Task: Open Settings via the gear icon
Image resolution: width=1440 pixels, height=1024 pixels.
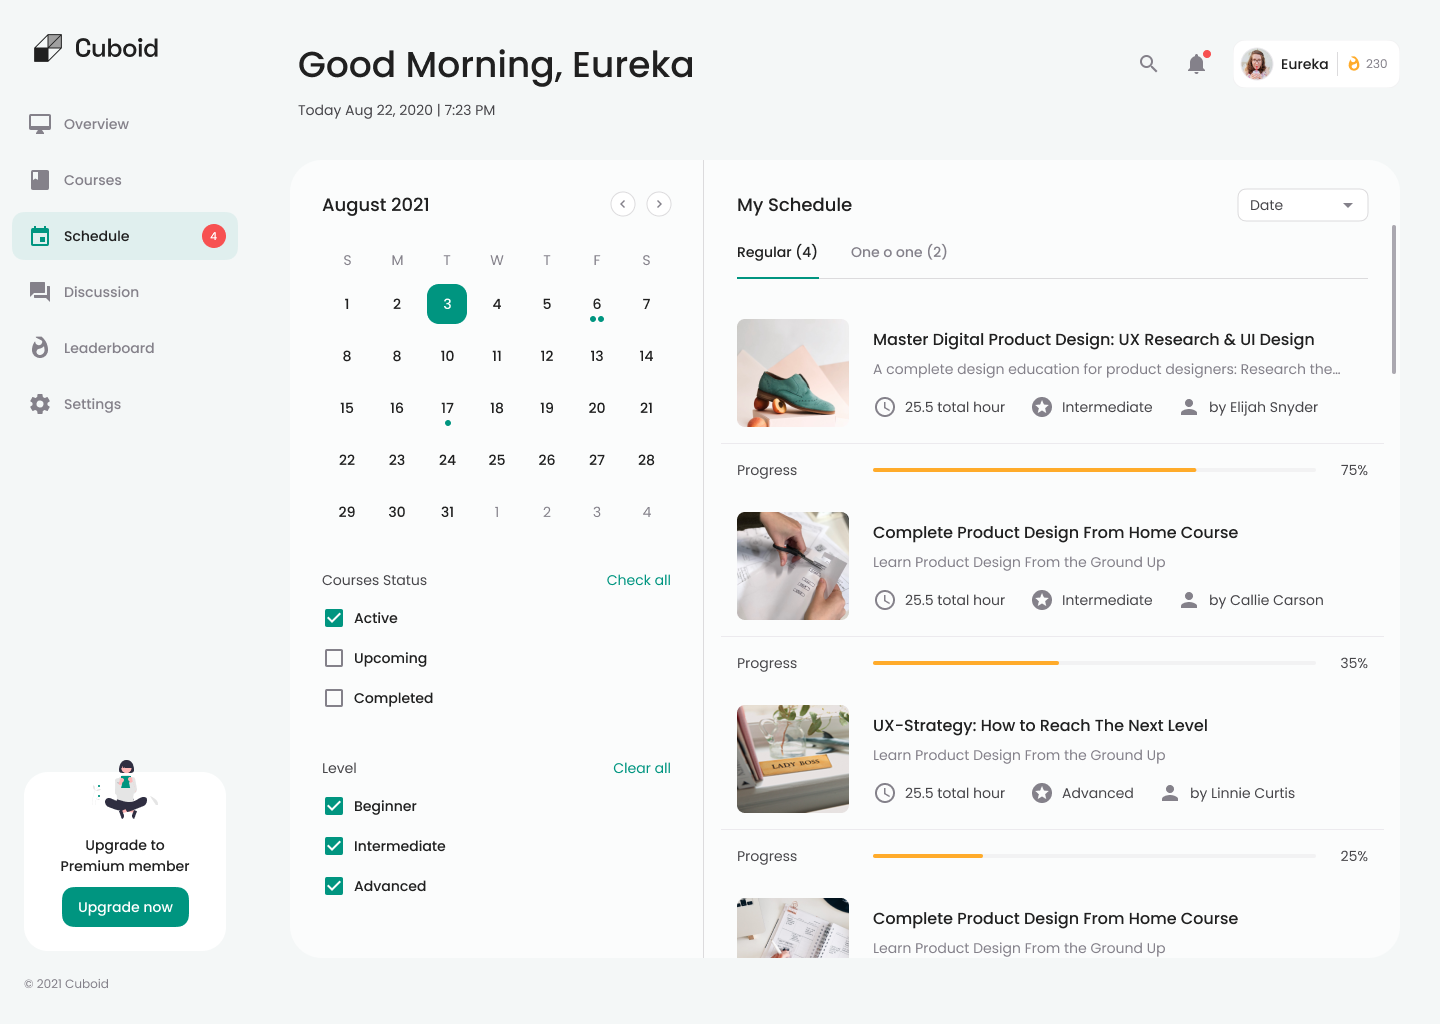Action: 40,404
